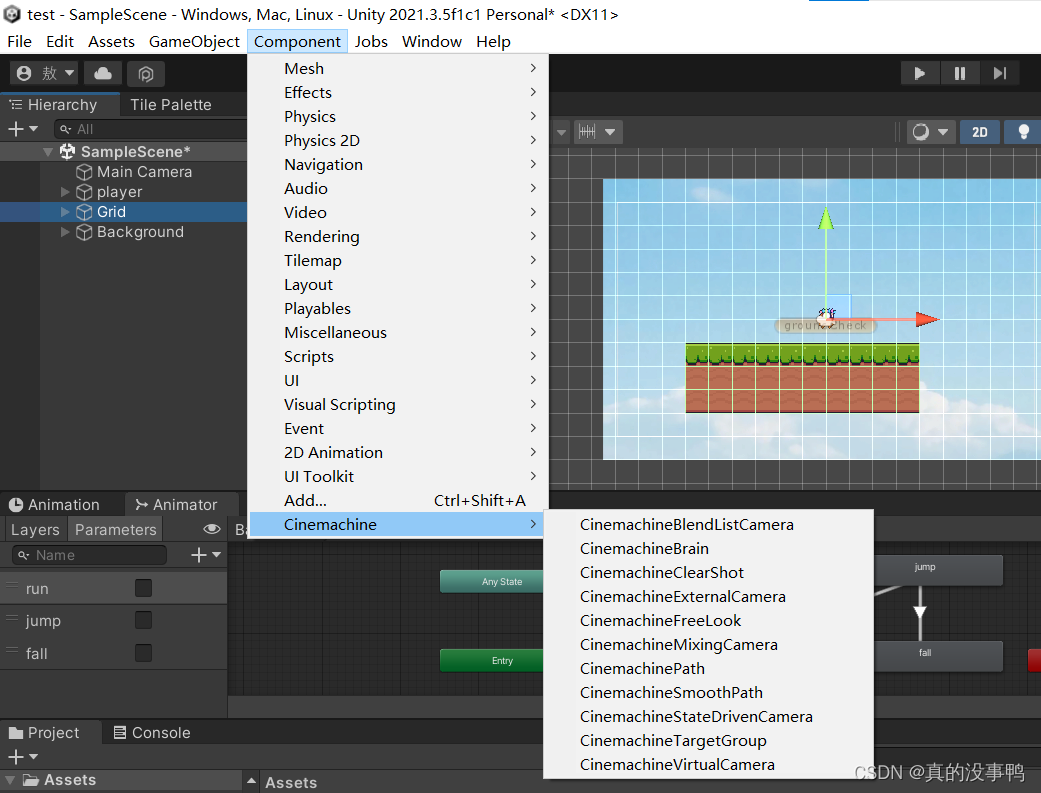Open the account dropdown icon
The image size is (1041, 793).
pos(44,73)
